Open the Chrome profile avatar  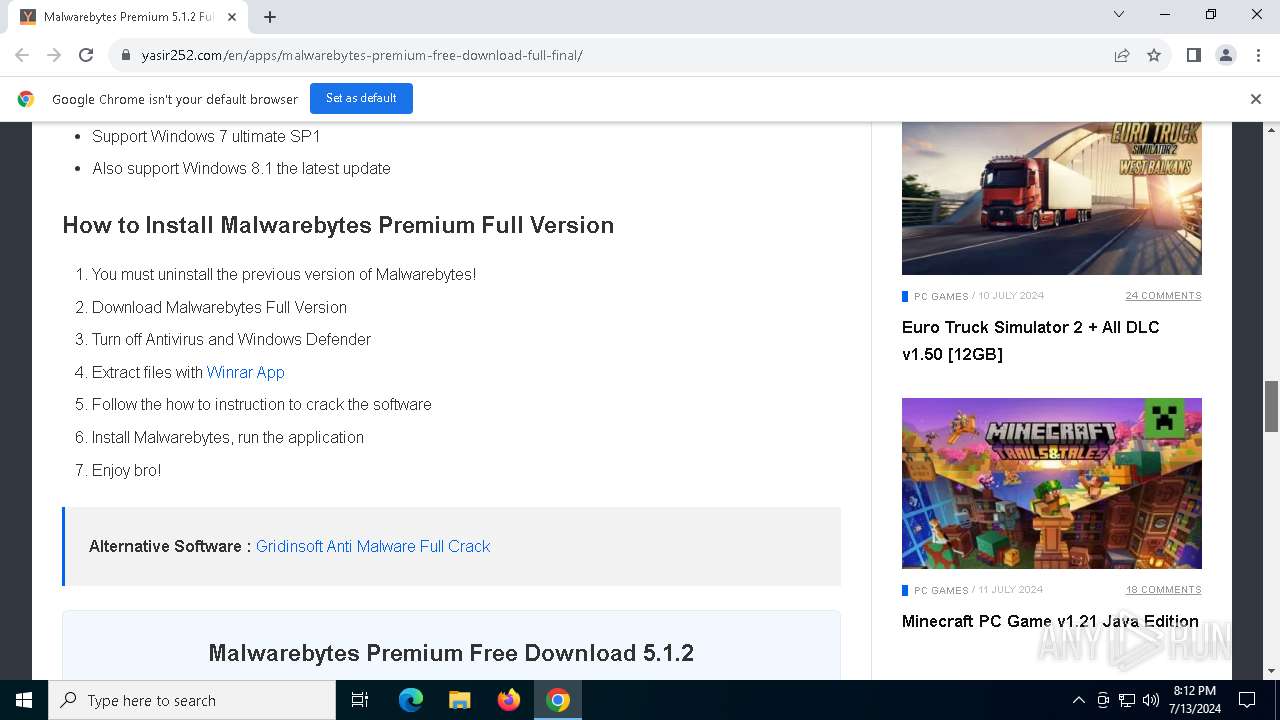tap(1226, 55)
